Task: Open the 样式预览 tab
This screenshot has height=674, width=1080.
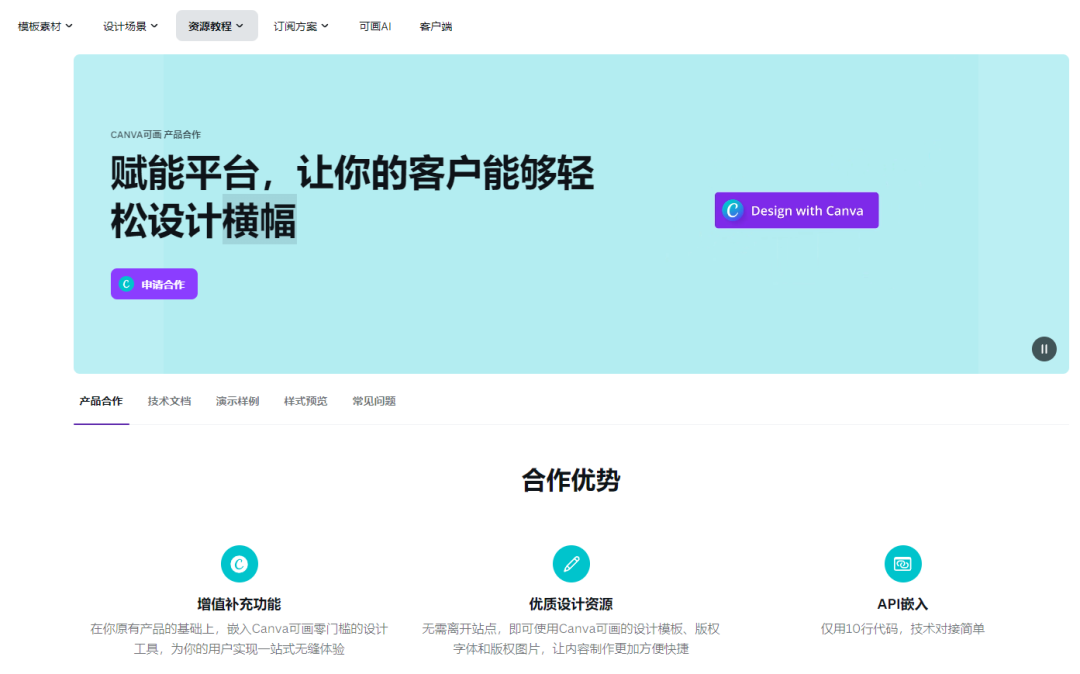Action: (306, 401)
